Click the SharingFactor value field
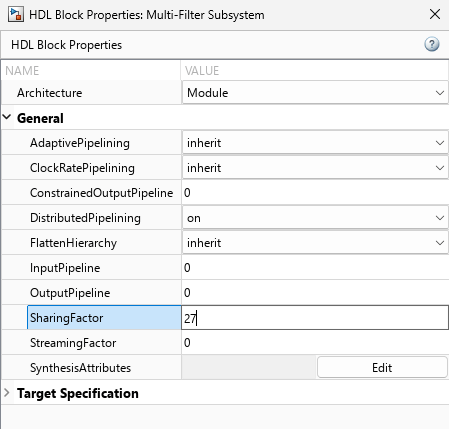The width and height of the screenshot is (449, 429). point(315,318)
